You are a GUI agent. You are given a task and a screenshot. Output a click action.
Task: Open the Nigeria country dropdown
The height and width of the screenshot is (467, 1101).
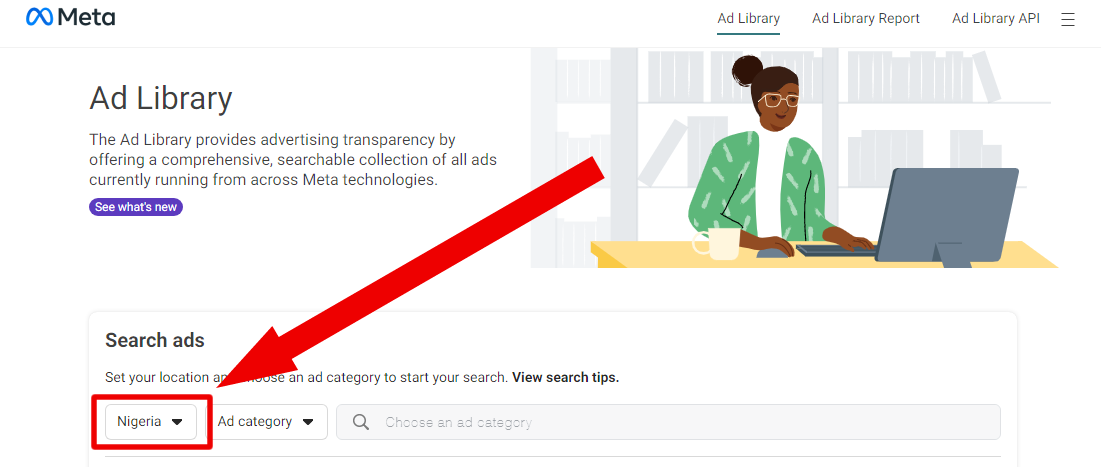151,422
